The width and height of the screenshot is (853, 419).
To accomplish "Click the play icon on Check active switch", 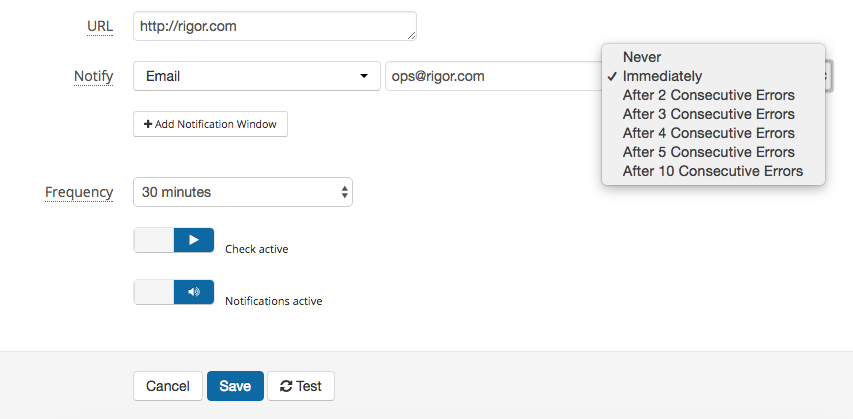I will (x=194, y=240).
